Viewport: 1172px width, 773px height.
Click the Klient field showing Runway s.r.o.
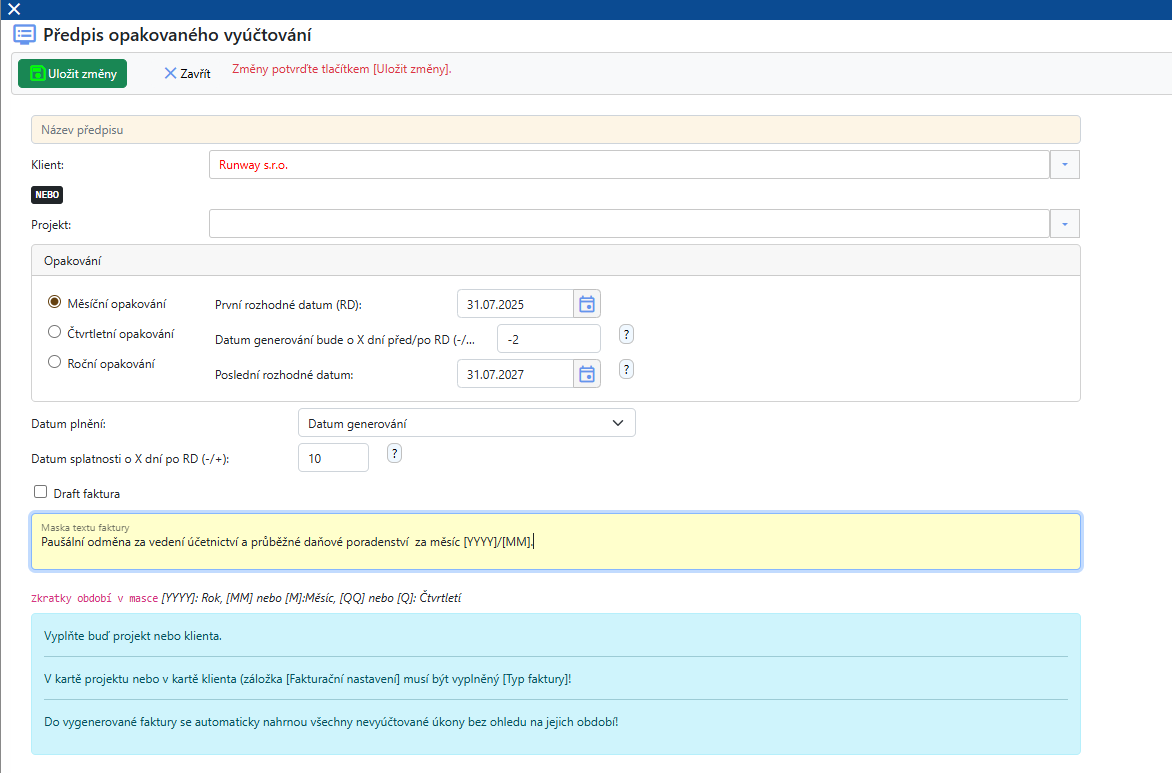point(628,164)
